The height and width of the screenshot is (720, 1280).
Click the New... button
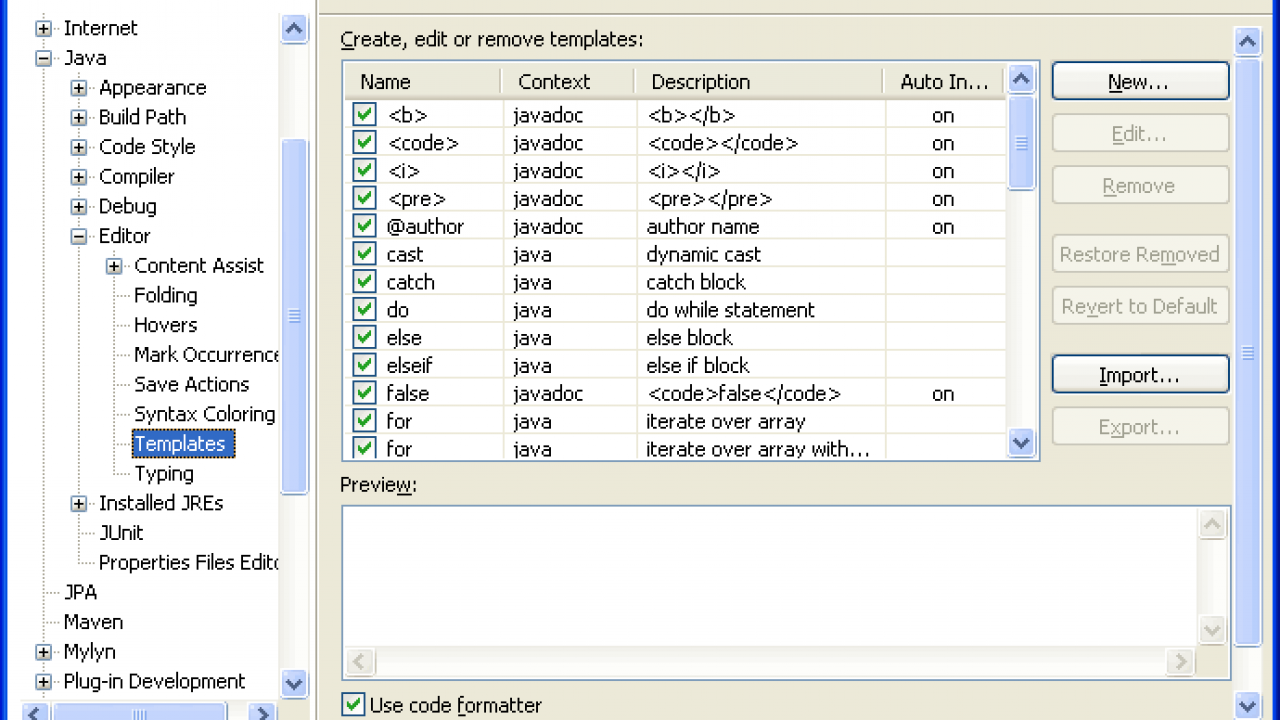pos(1140,81)
